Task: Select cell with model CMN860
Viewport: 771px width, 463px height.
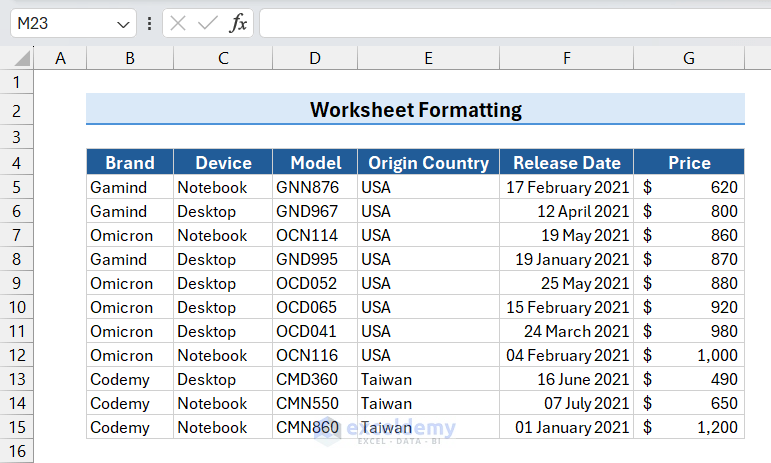Action: tap(315, 427)
